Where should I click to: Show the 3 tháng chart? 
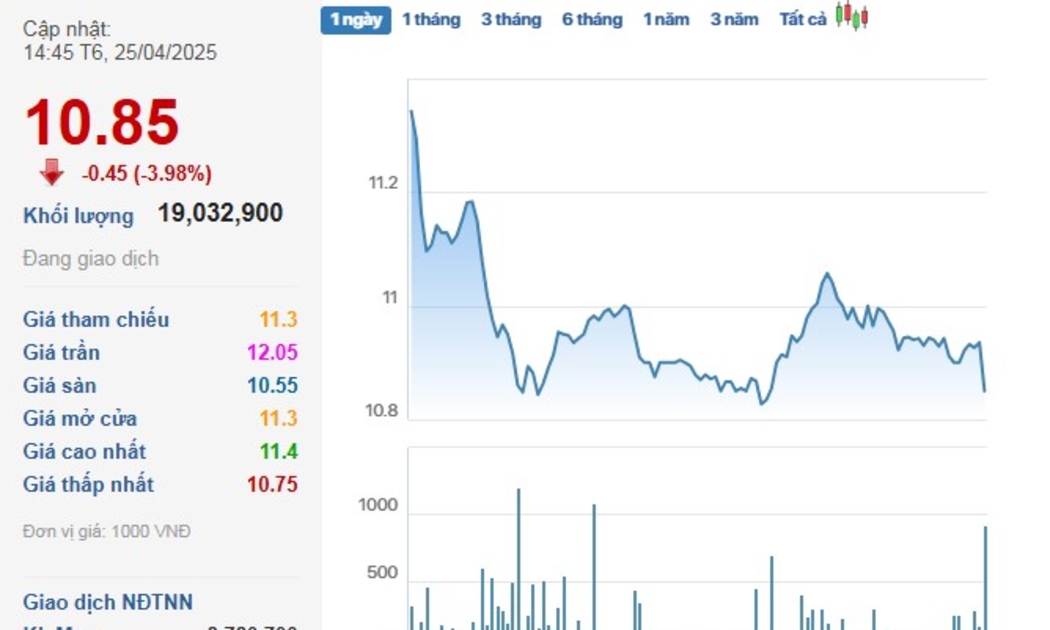tap(510, 20)
